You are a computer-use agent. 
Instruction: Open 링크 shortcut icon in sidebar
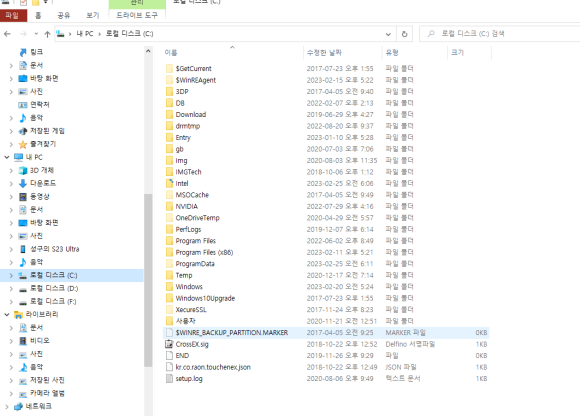pos(23,52)
